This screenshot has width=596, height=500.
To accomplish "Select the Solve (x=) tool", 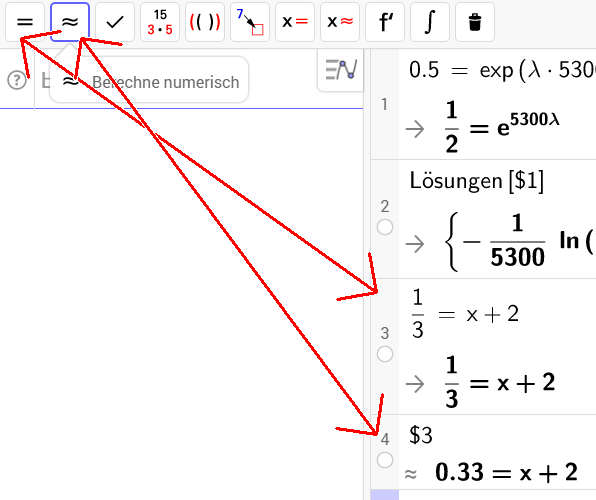I will pyautogui.click(x=295, y=22).
